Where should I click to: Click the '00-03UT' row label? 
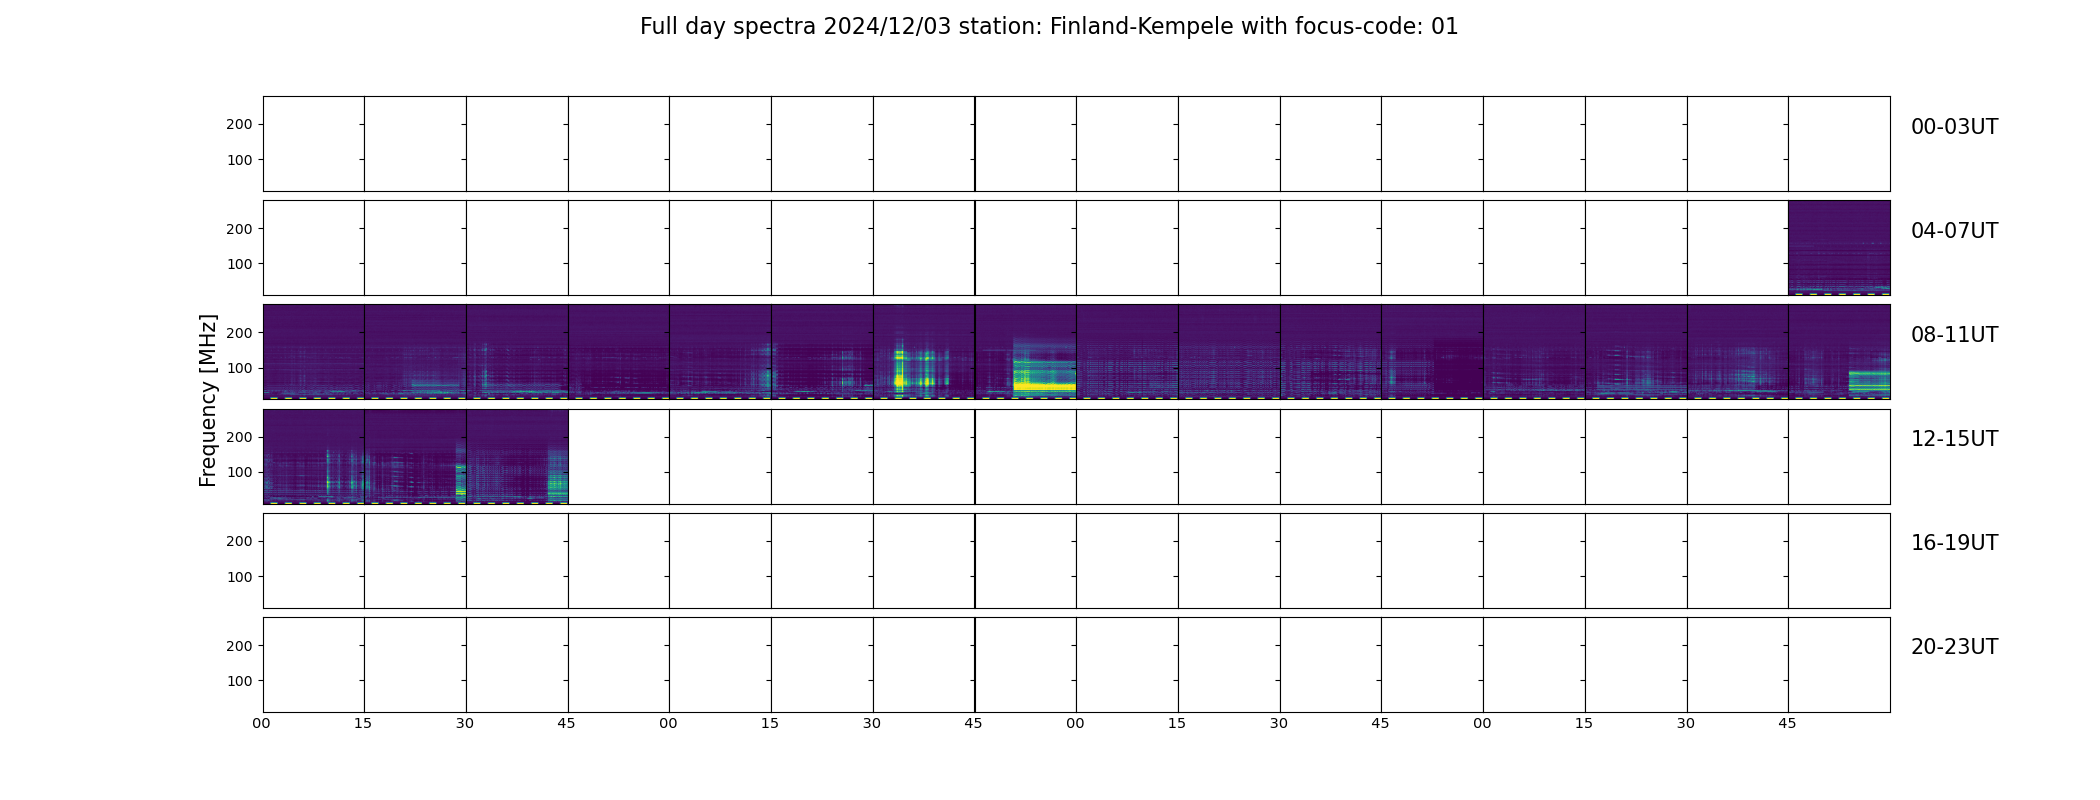[x=1954, y=127]
